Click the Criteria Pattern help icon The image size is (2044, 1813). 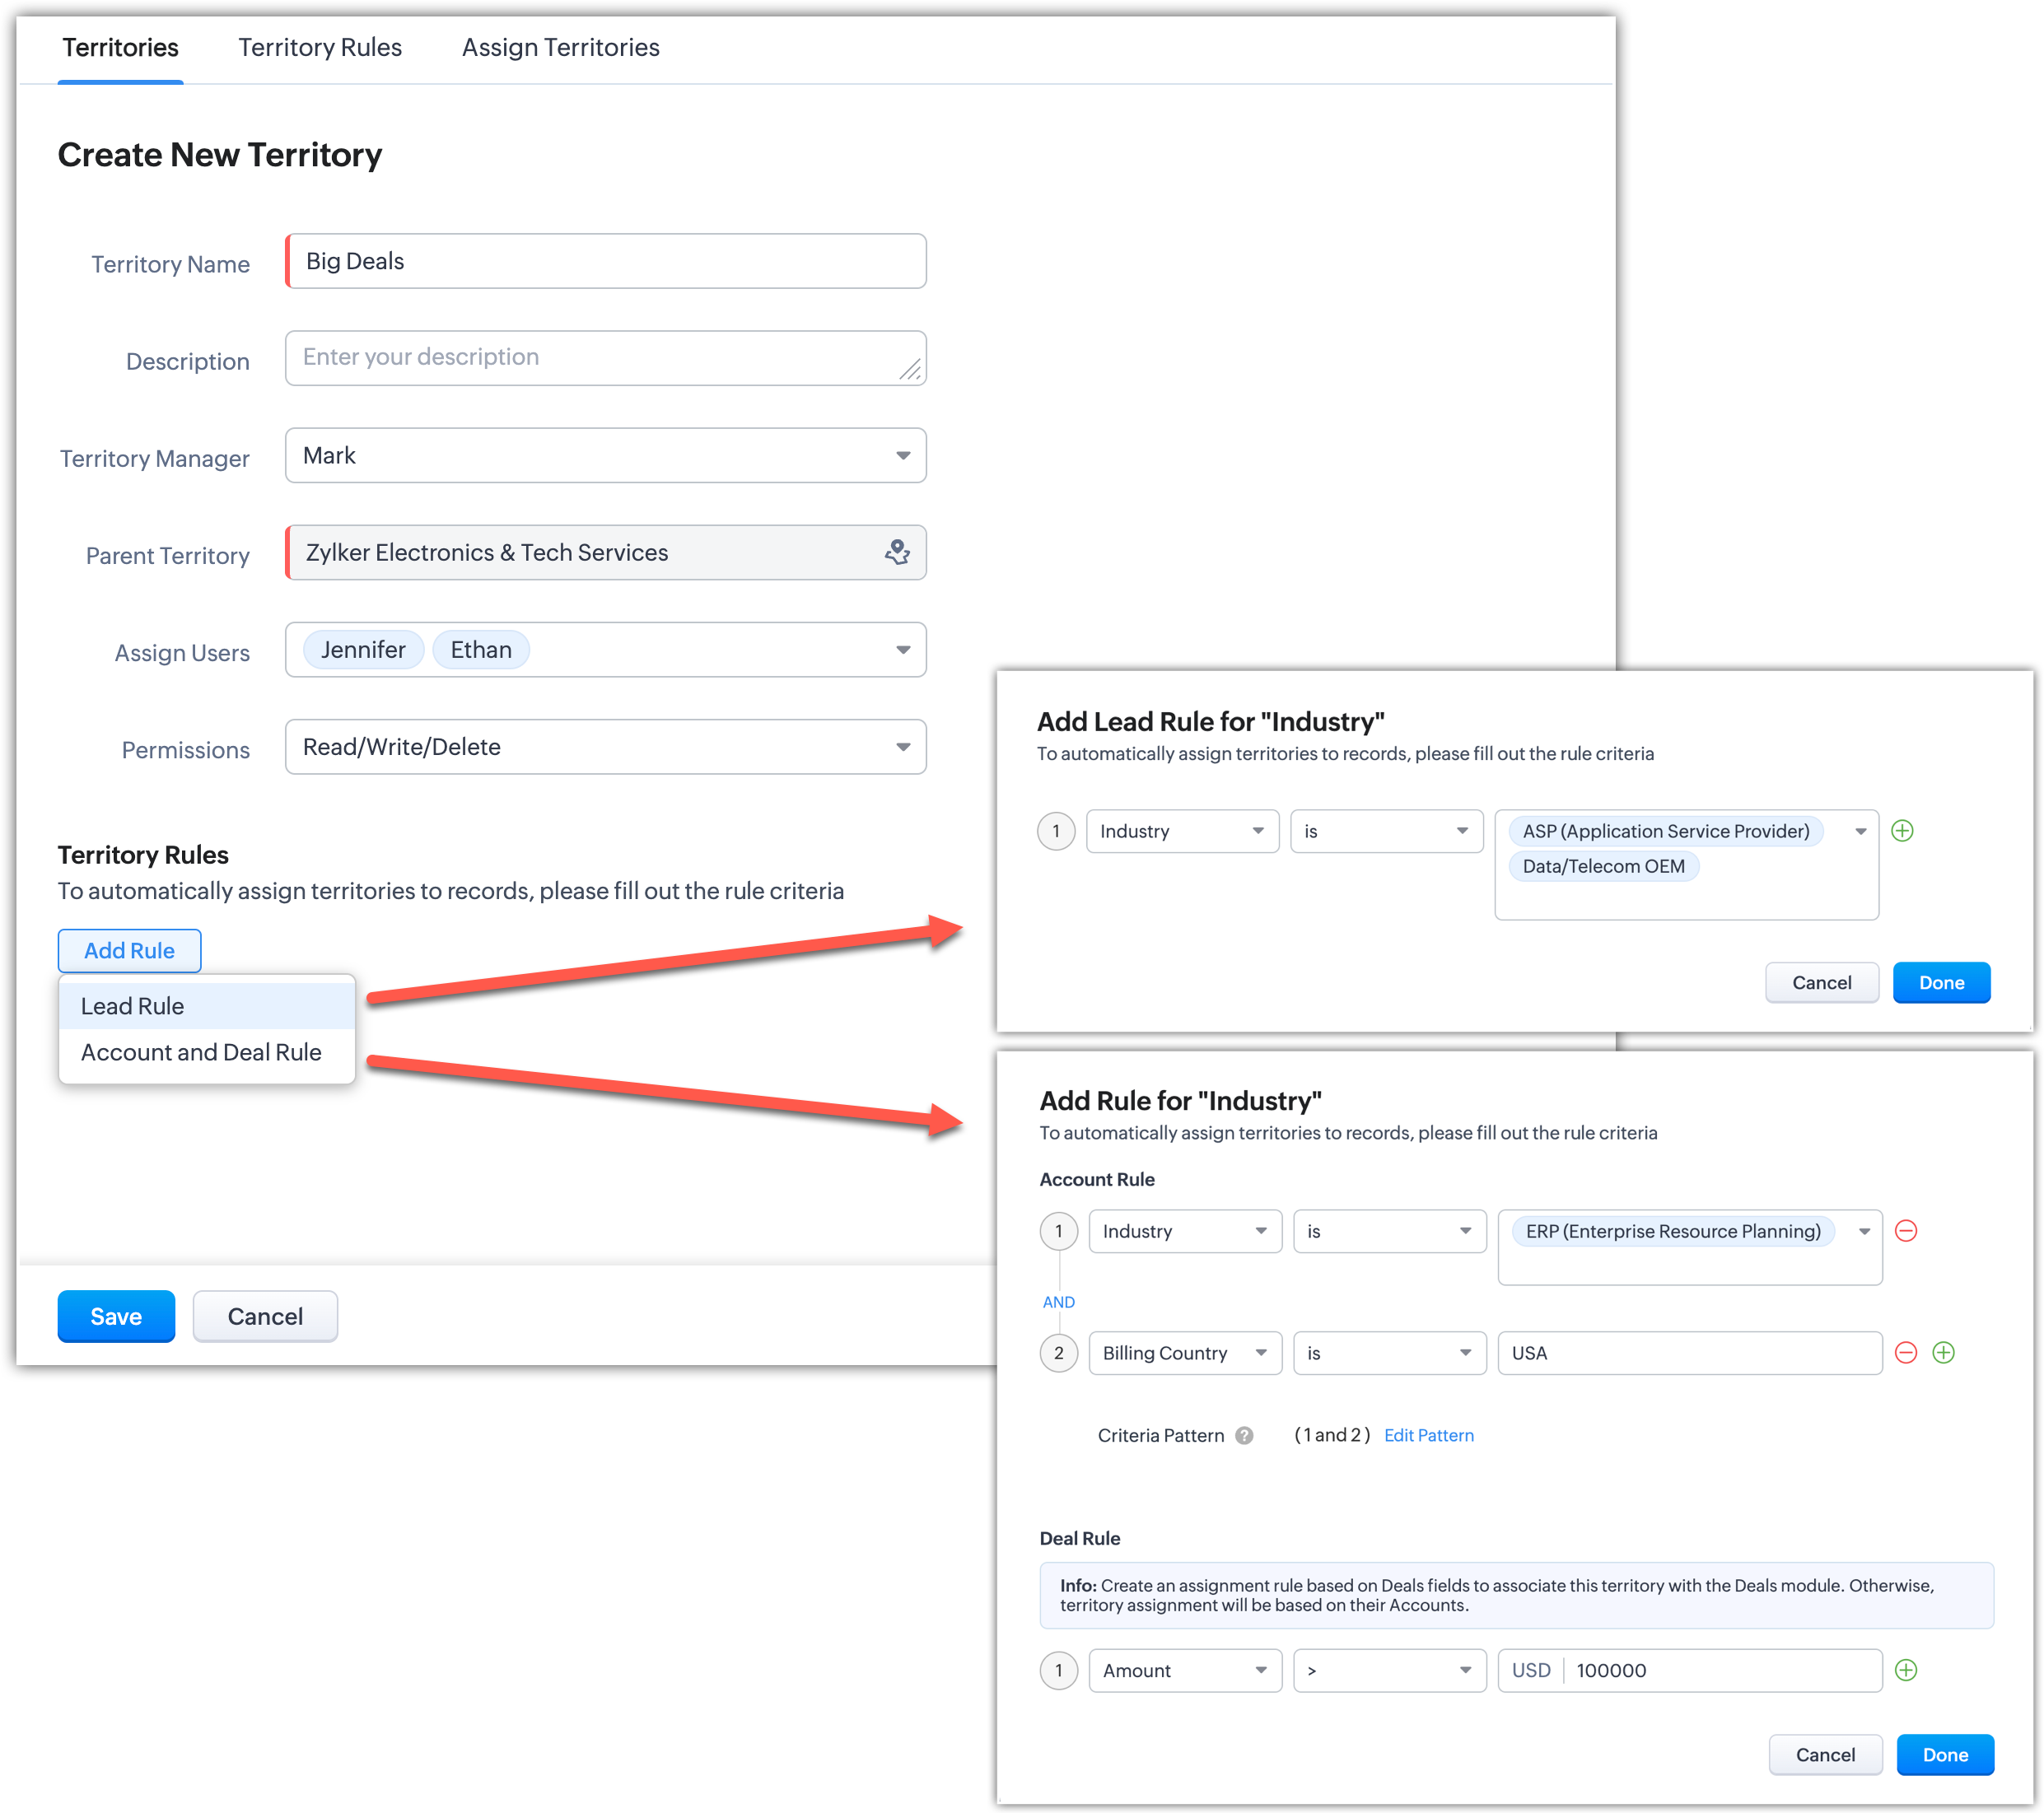coord(1244,1435)
